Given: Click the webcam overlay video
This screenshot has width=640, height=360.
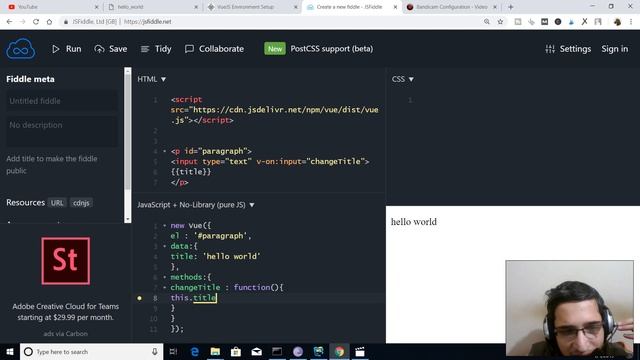Looking at the screenshot, I should pyautogui.click(x=569, y=308).
